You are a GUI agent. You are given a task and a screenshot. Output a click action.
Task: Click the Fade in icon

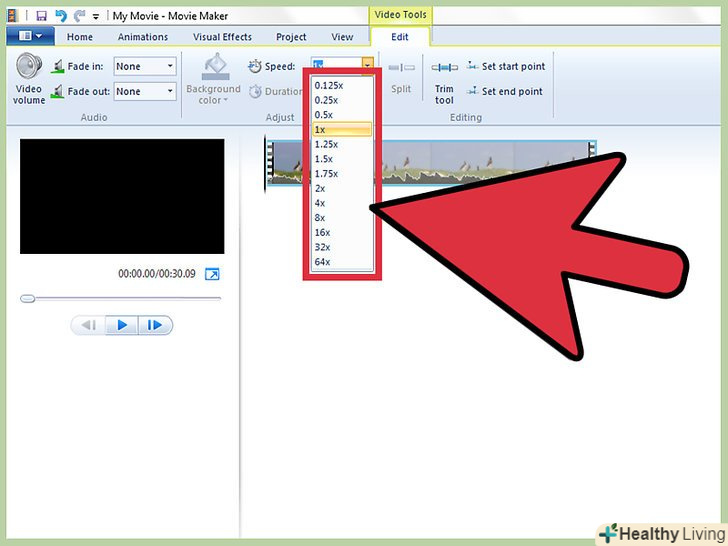(x=58, y=66)
